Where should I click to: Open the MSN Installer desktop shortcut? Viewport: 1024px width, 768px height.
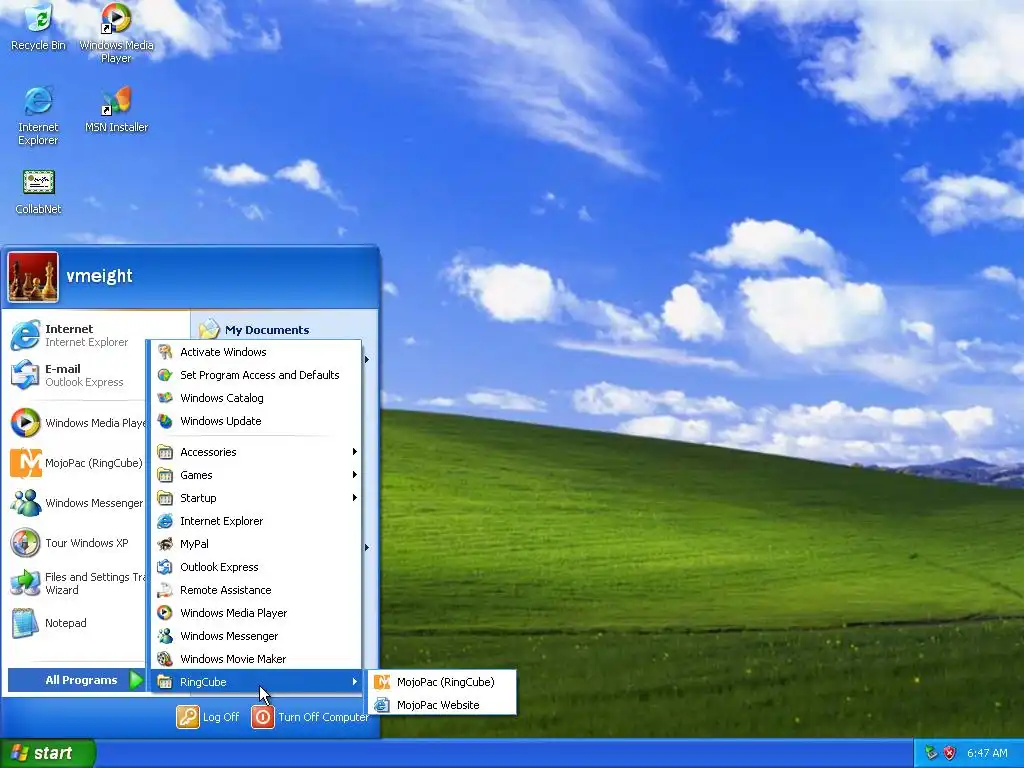116,109
